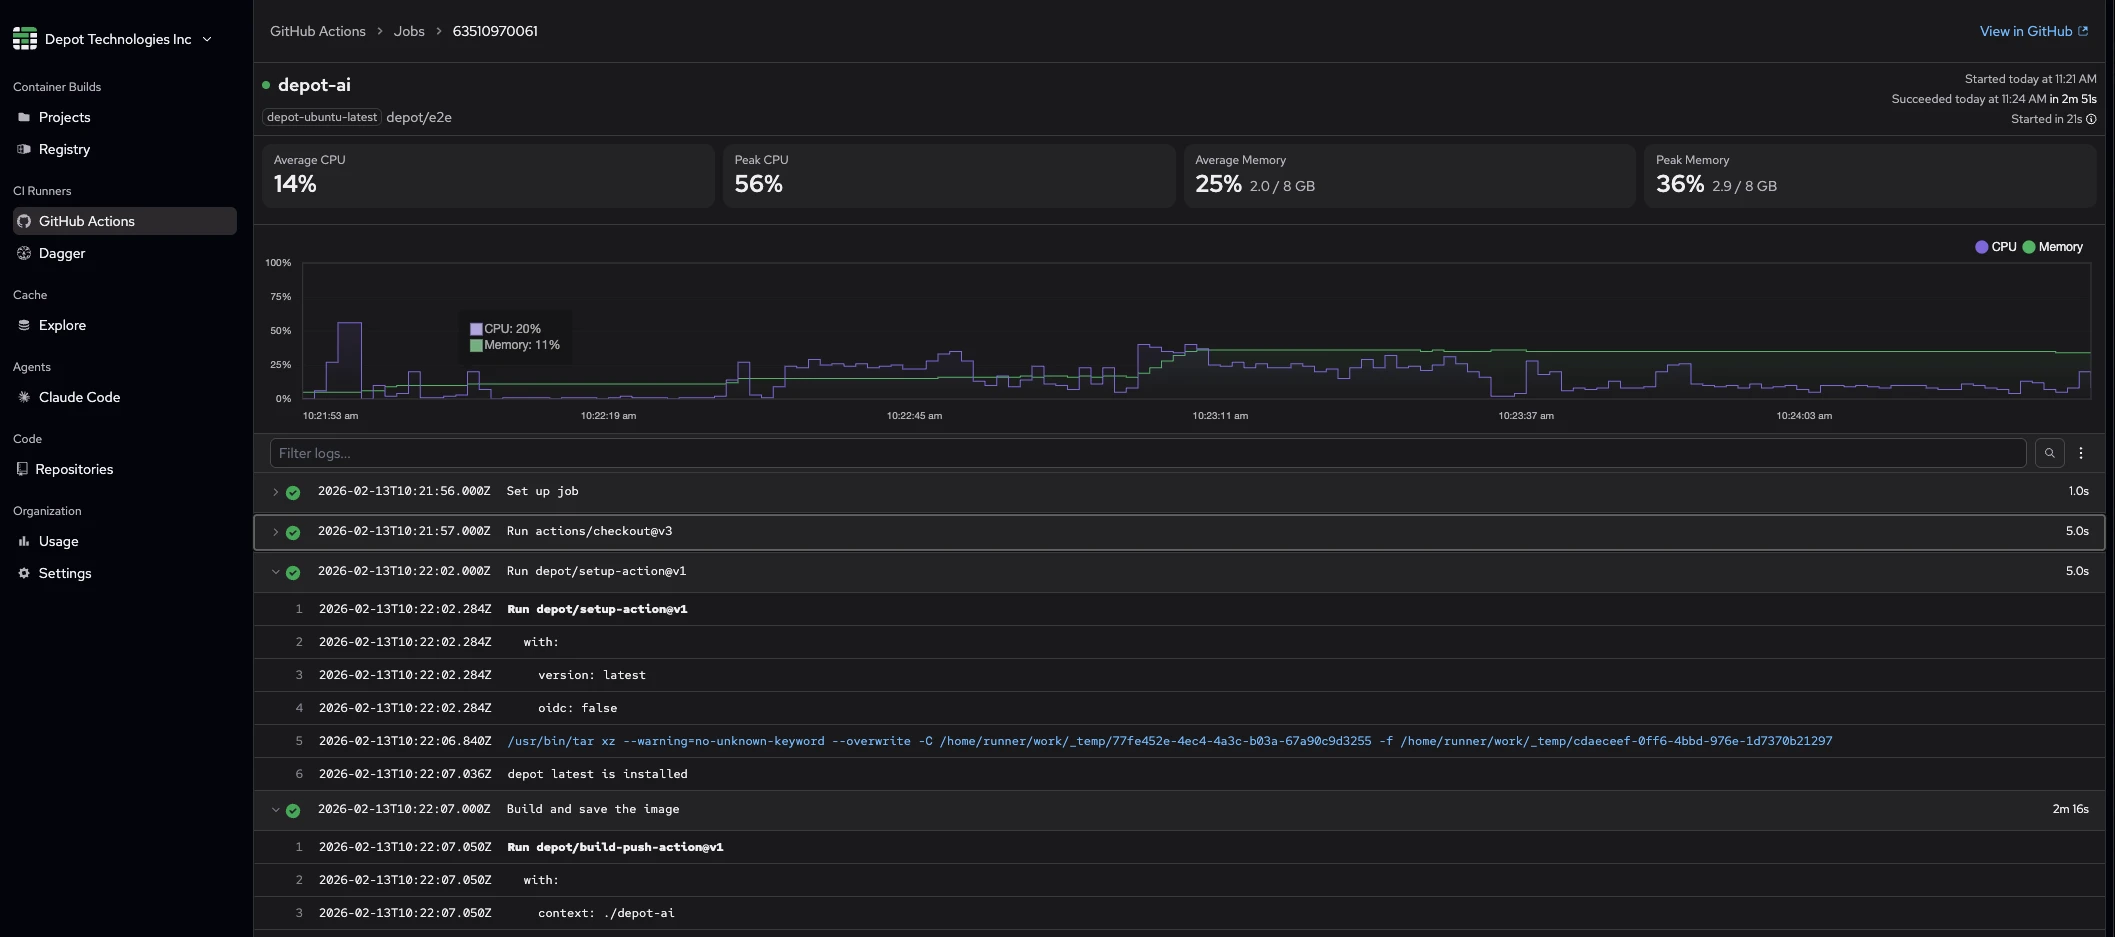Click the info icon beside Started in 21s

(2091, 119)
